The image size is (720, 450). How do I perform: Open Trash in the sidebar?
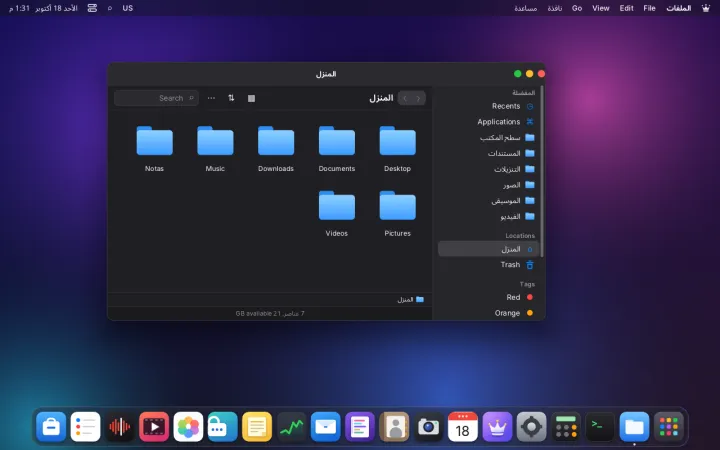[x=489, y=264]
